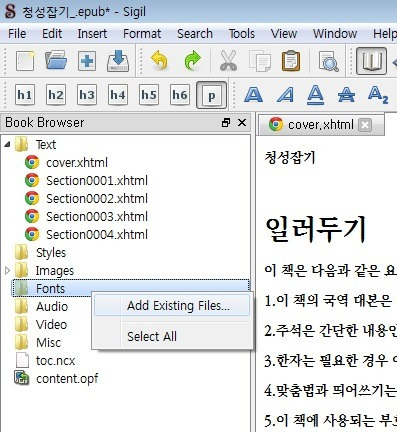Save the book with the download-drive icon
The image size is (397, 432).
[x=118, y=61]
